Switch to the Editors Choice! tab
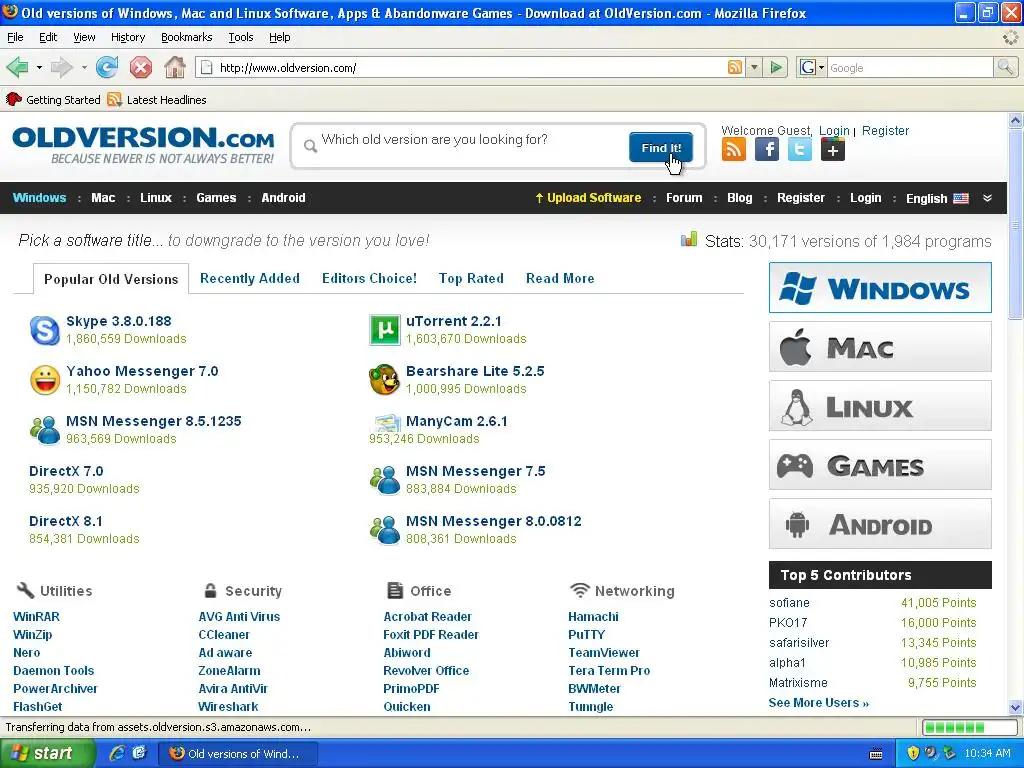The width and height of the screenshot is (1024, 768). click(369, 278)
